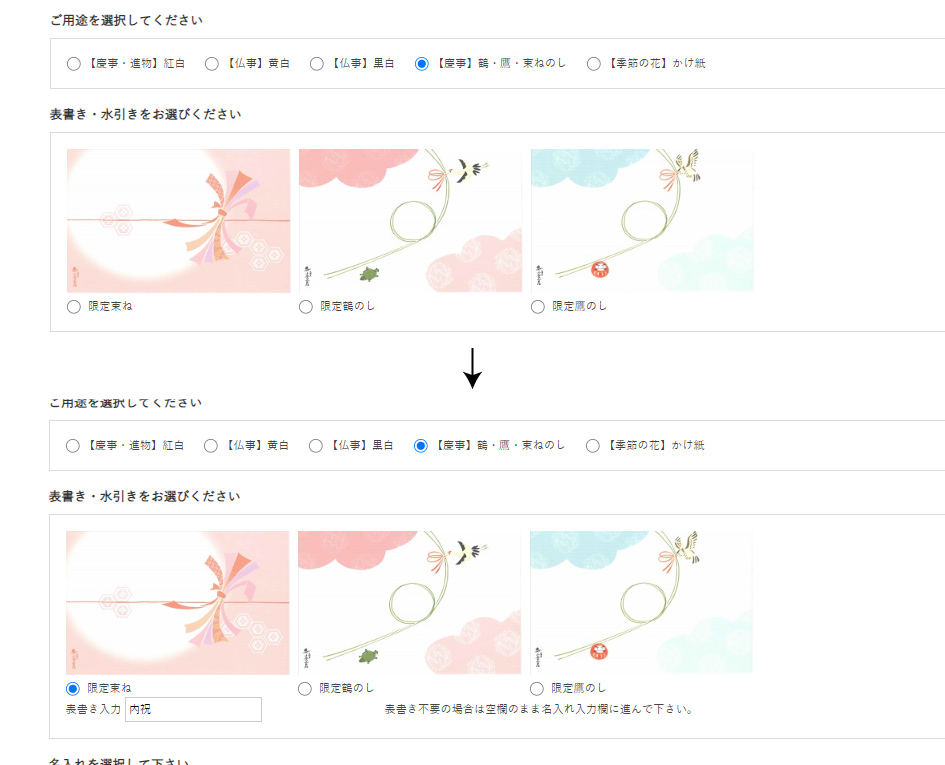Click selected 【慶事】鶴・鷹・束ねのし radio in top section
Image resolution: width=945 pixels, height=765 pixels.
tap(421, 64)
